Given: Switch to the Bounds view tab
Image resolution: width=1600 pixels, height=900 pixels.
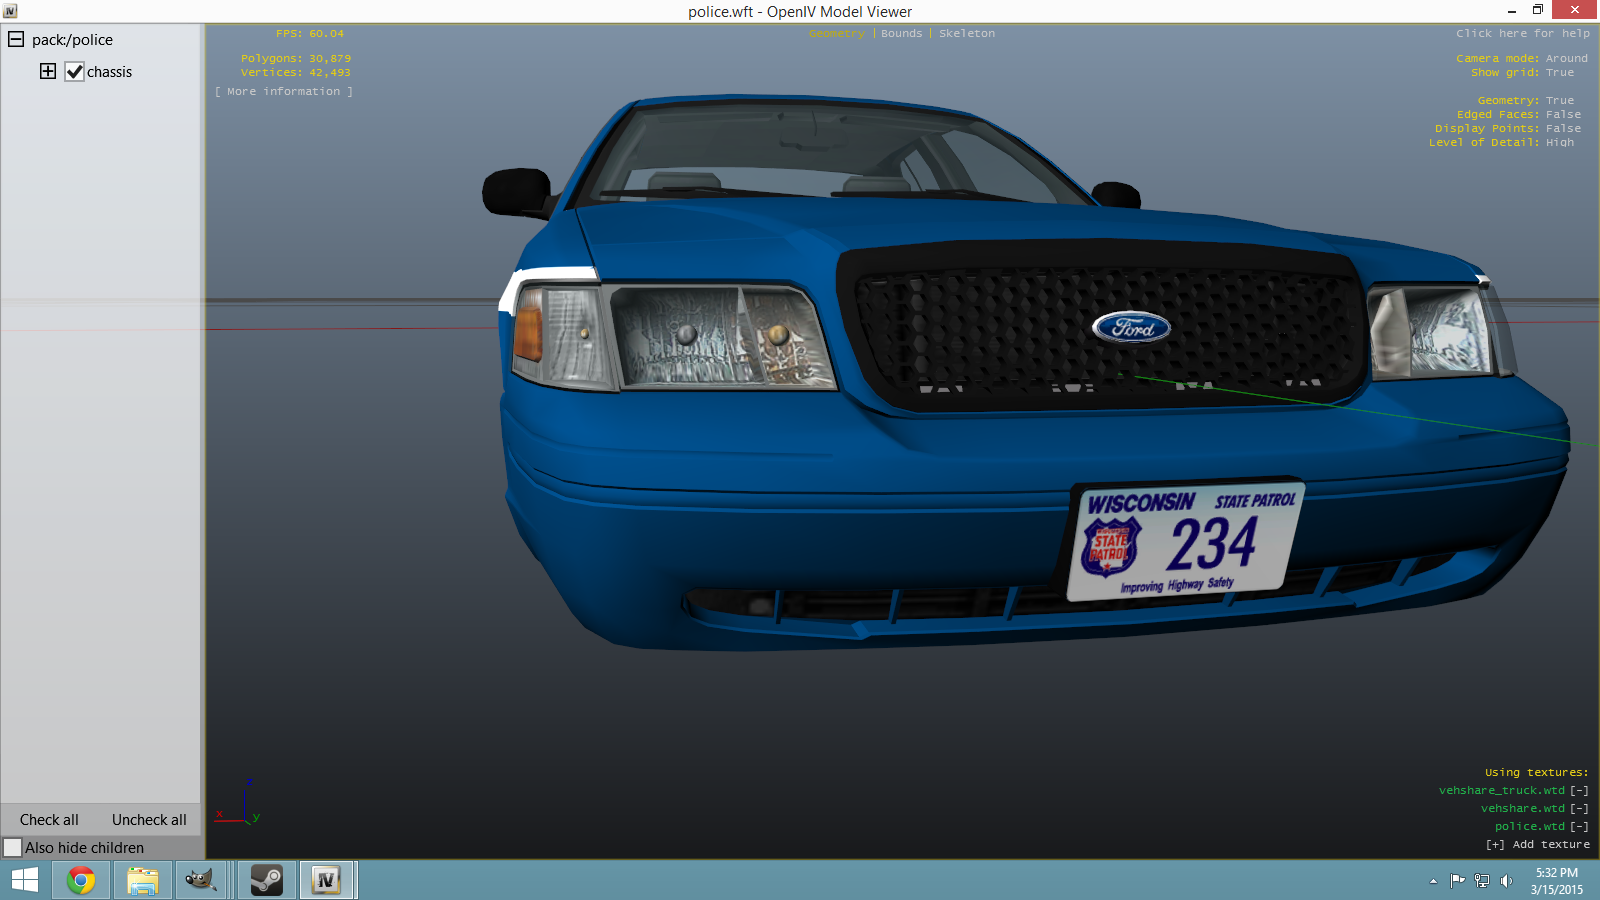Looking at the screenshot, I should [x=901, y=34].
